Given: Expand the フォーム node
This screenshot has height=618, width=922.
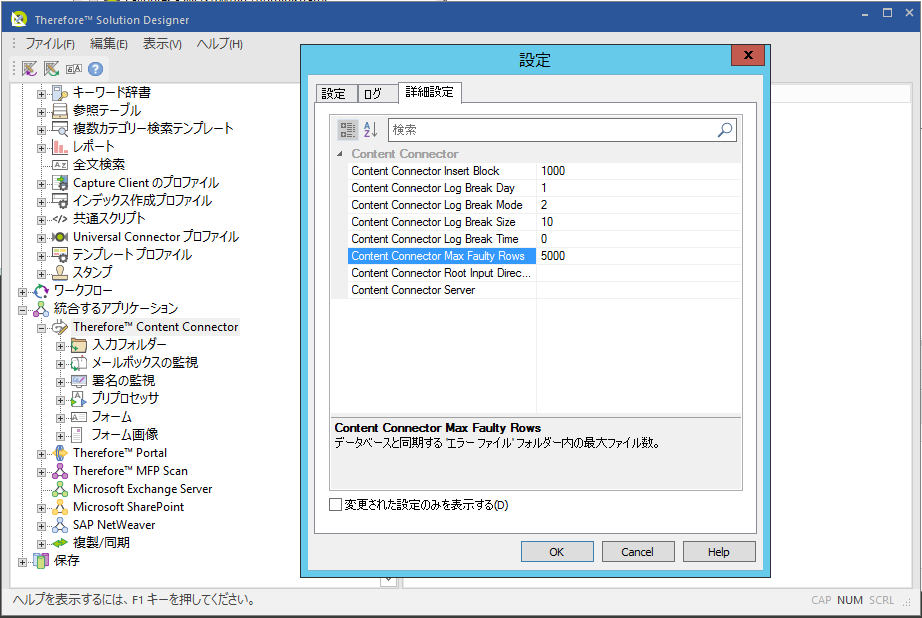Looking at the screenshot, I should (x=61, y=419).
